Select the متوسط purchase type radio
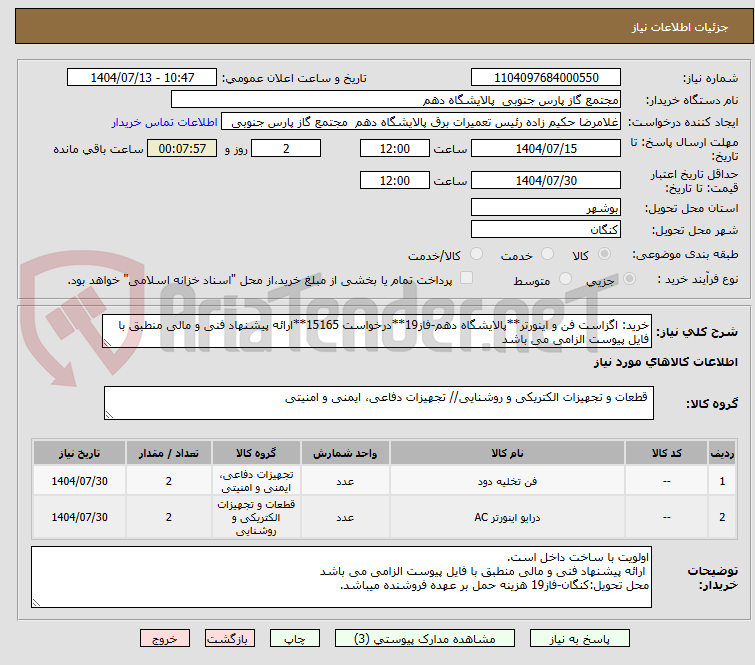755x665 pixels. [565, 279]
